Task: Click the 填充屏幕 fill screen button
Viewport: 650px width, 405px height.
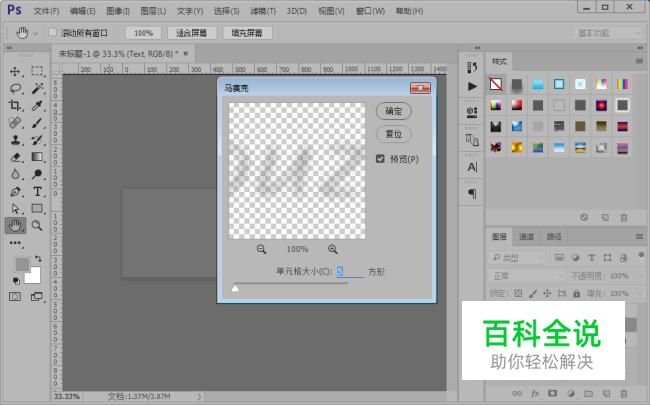Action: tap(247, 33)
